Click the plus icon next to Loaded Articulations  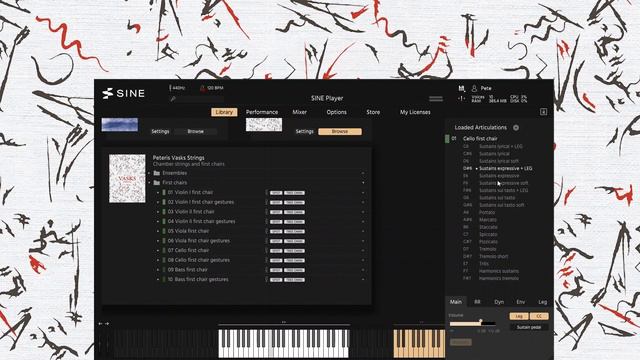[516, 128]
